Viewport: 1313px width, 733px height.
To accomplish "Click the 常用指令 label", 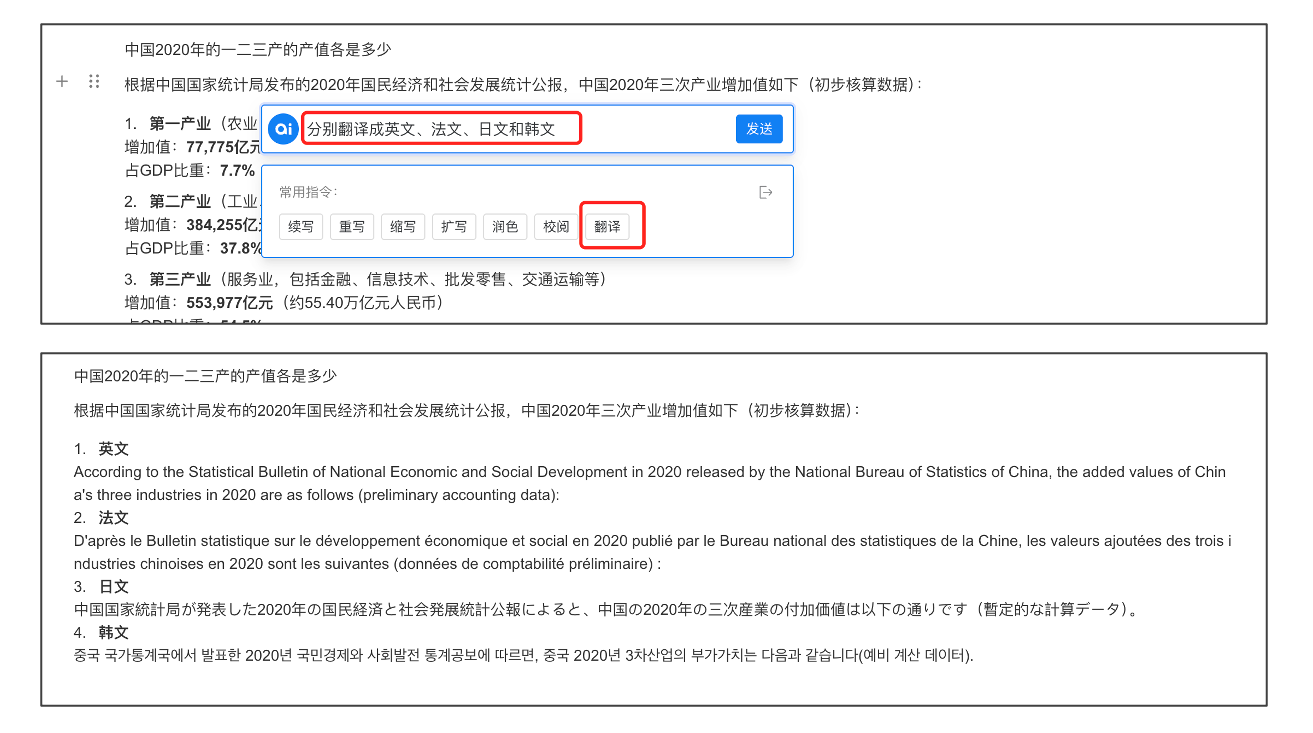I will (308, 192).
